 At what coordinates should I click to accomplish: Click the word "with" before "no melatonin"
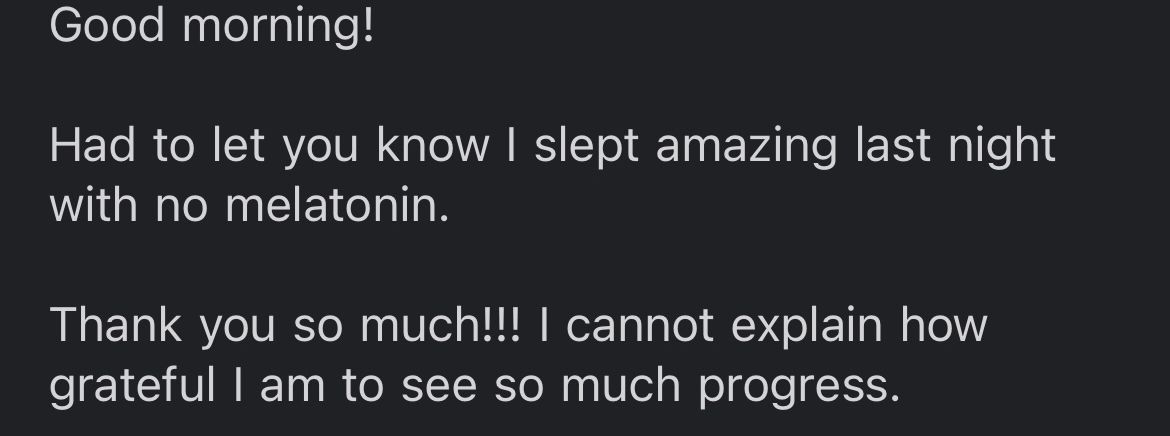coord(93,205)
